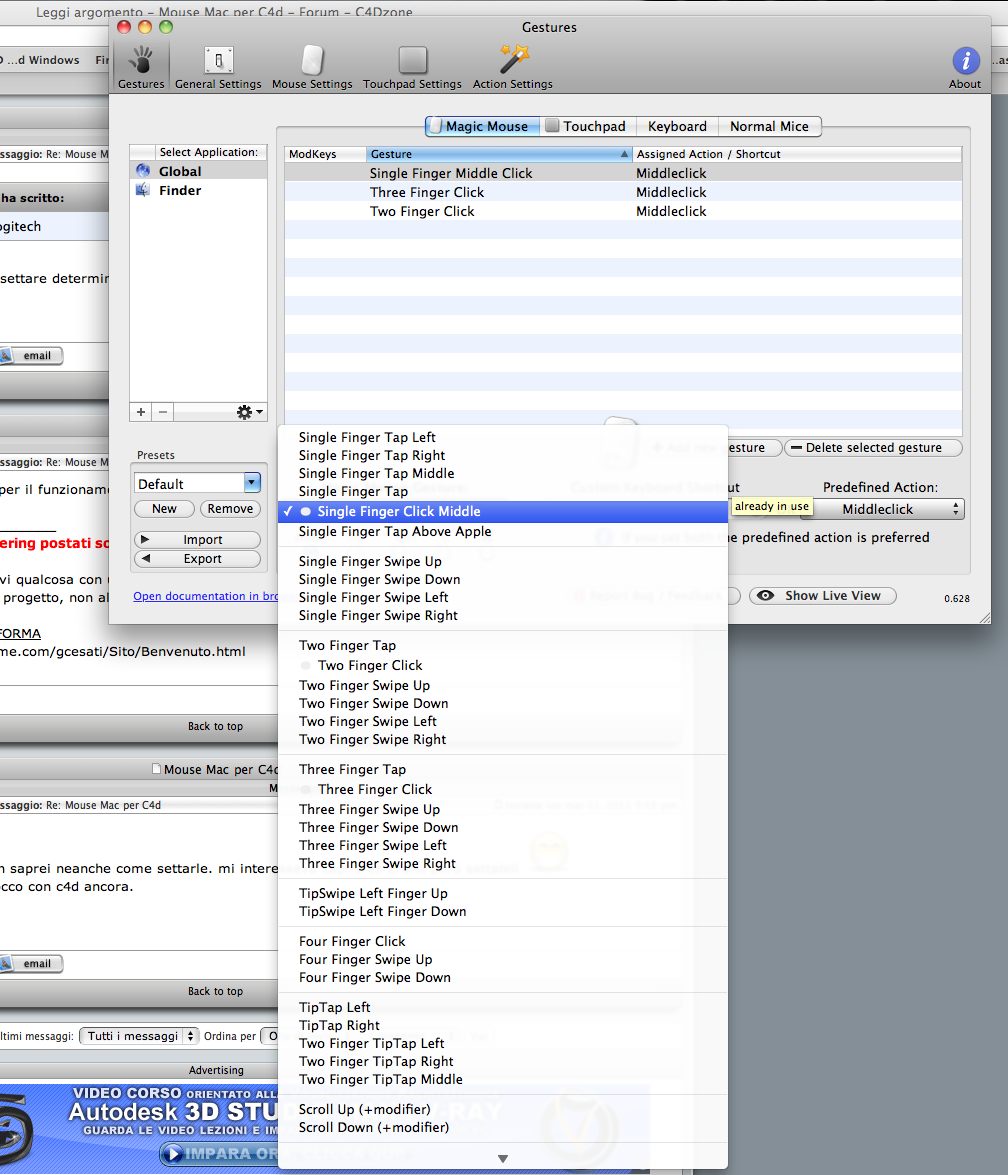Open the gear menu below the application list
The image size is (1008, 1175).
pos(250,412)
